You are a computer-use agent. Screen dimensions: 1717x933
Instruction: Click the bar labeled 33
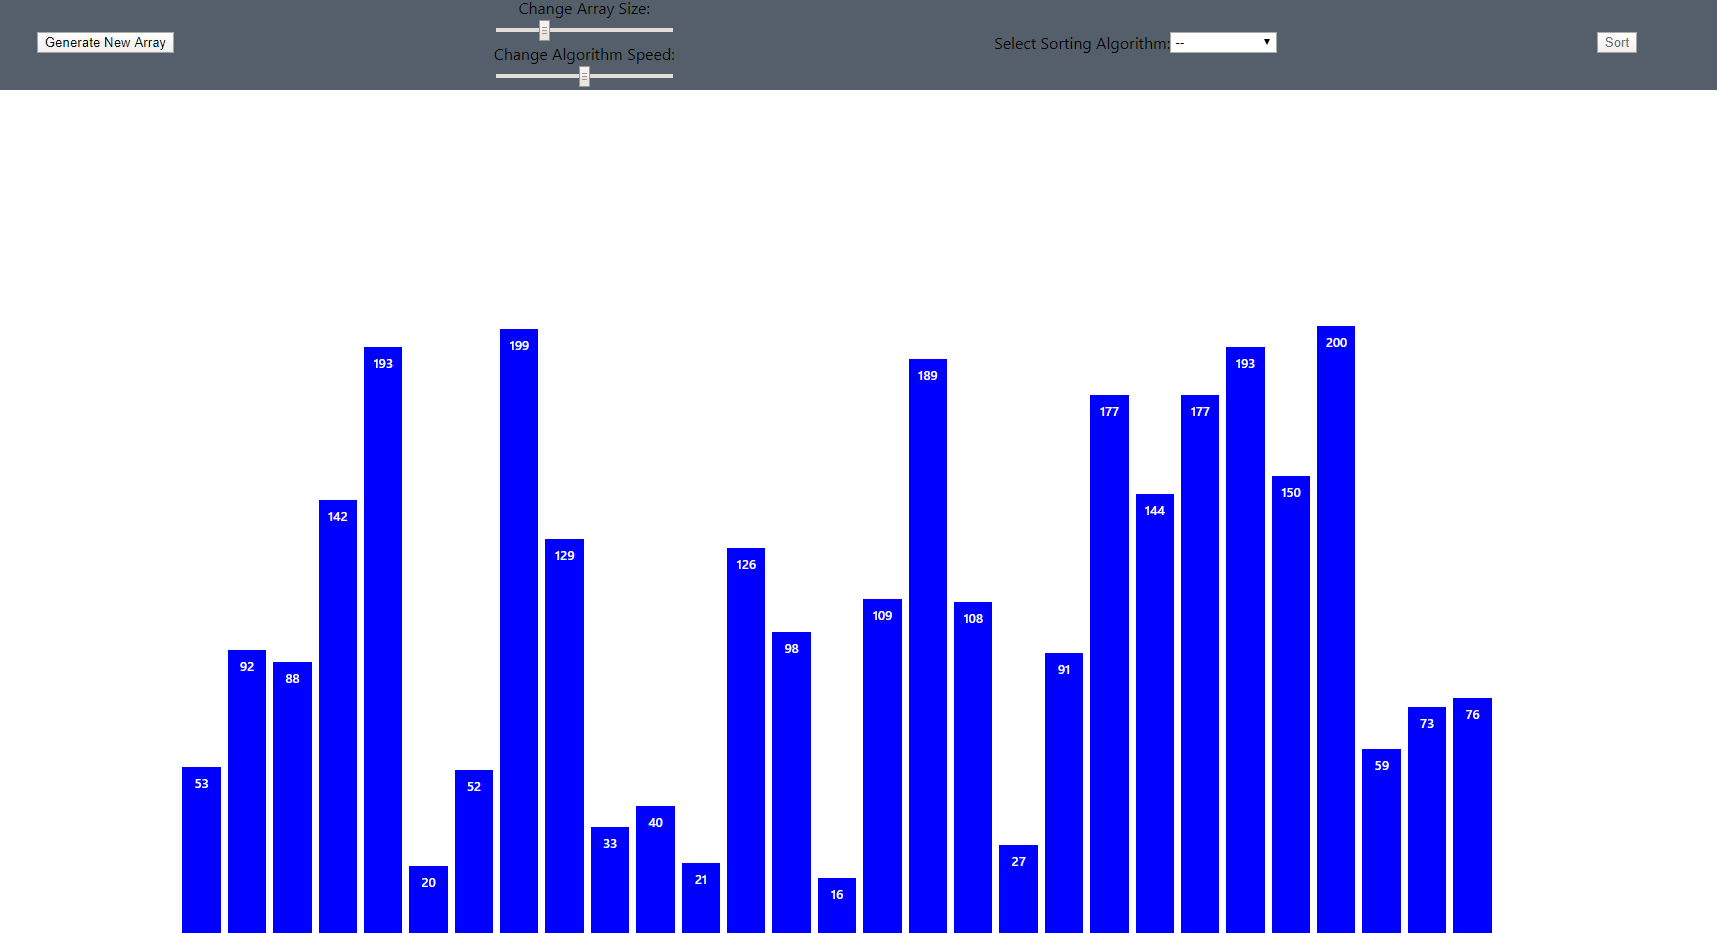click(x=610, y=880)
